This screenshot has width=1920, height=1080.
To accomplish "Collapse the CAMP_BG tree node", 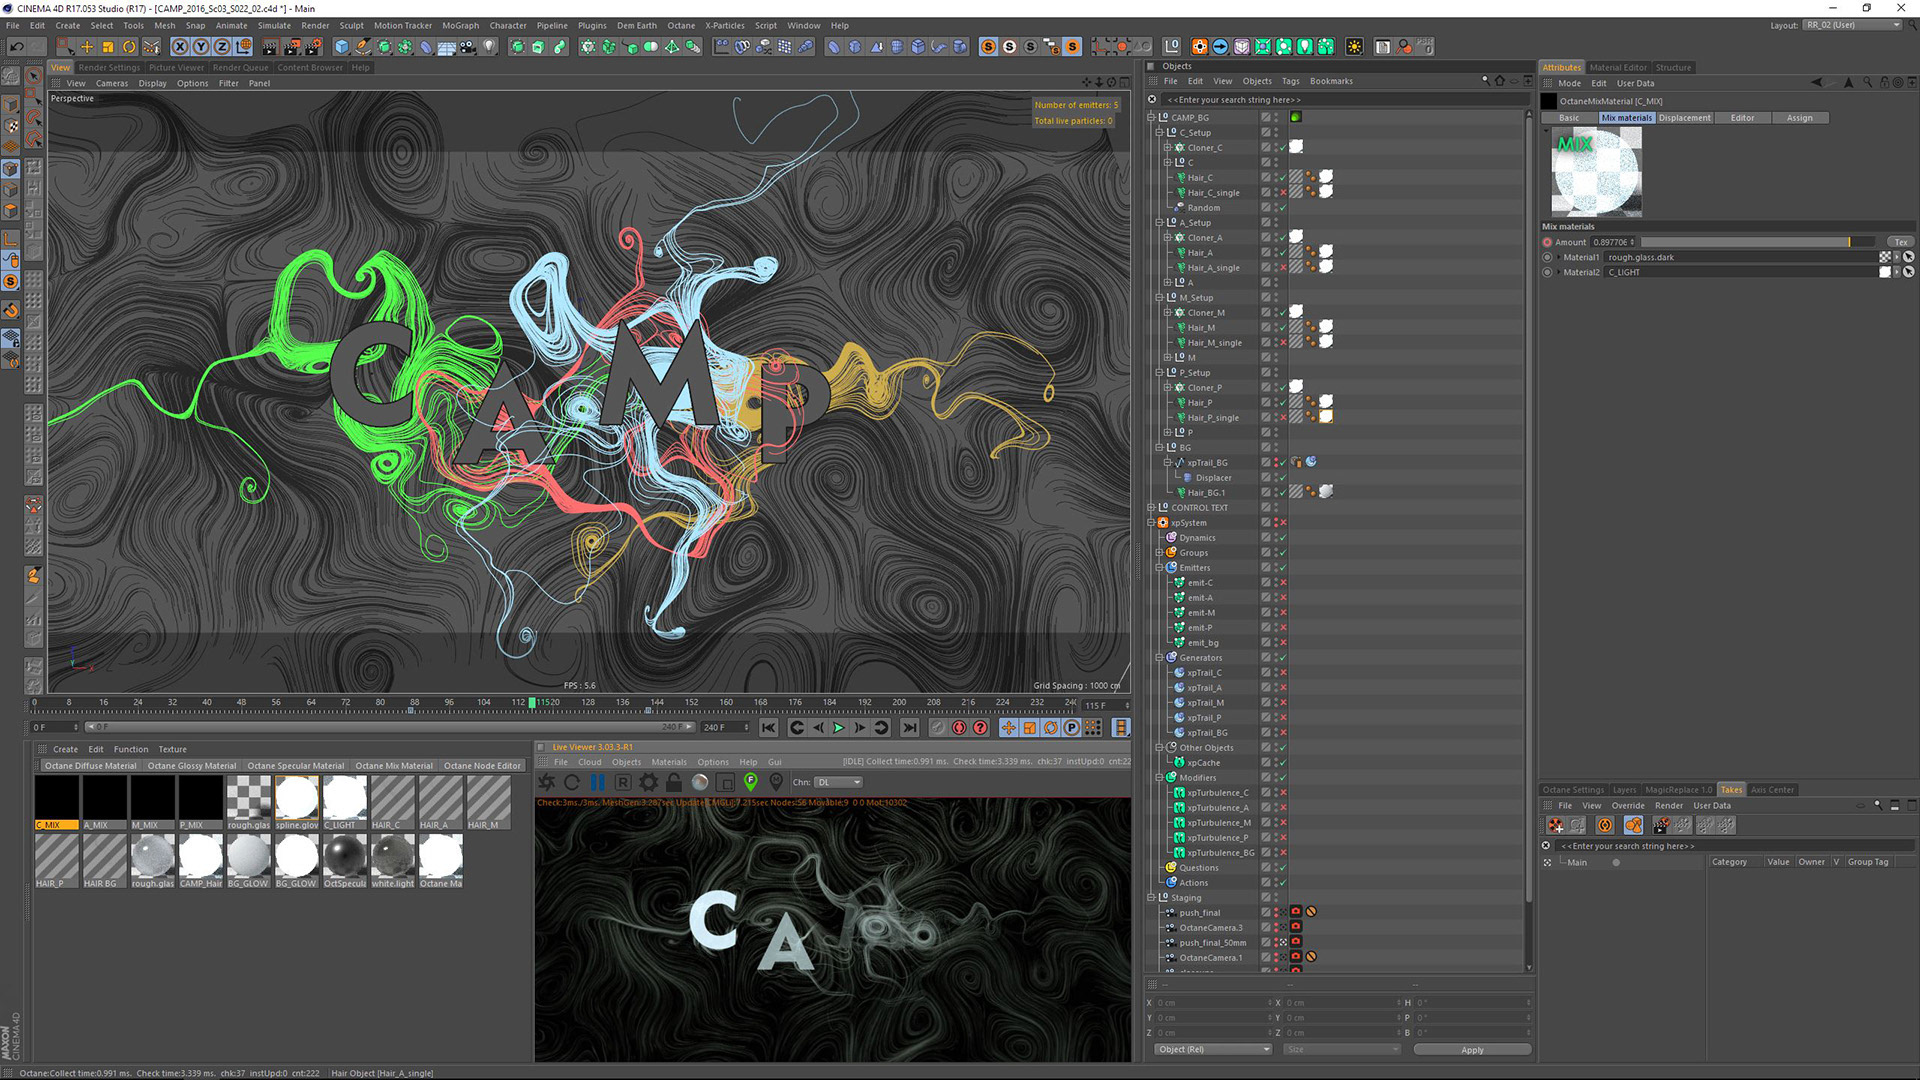I will pyautogui.click(x=1151, y=117).
